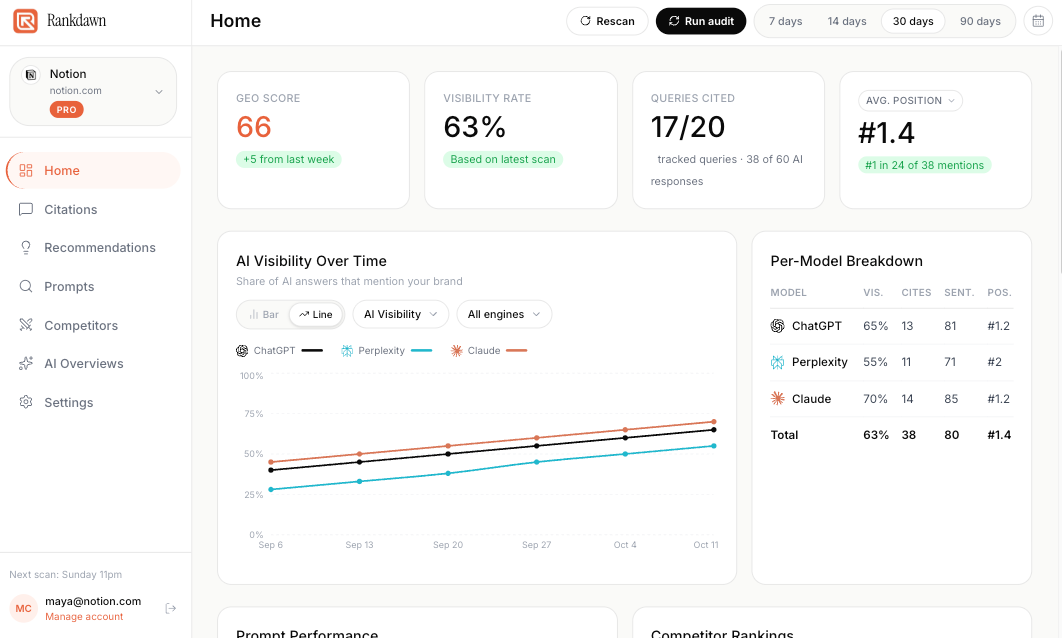Screen dimensions: 1062x638
Task: Click the ChatGPT row's 65% visibility
Action: tap(875, 326)
